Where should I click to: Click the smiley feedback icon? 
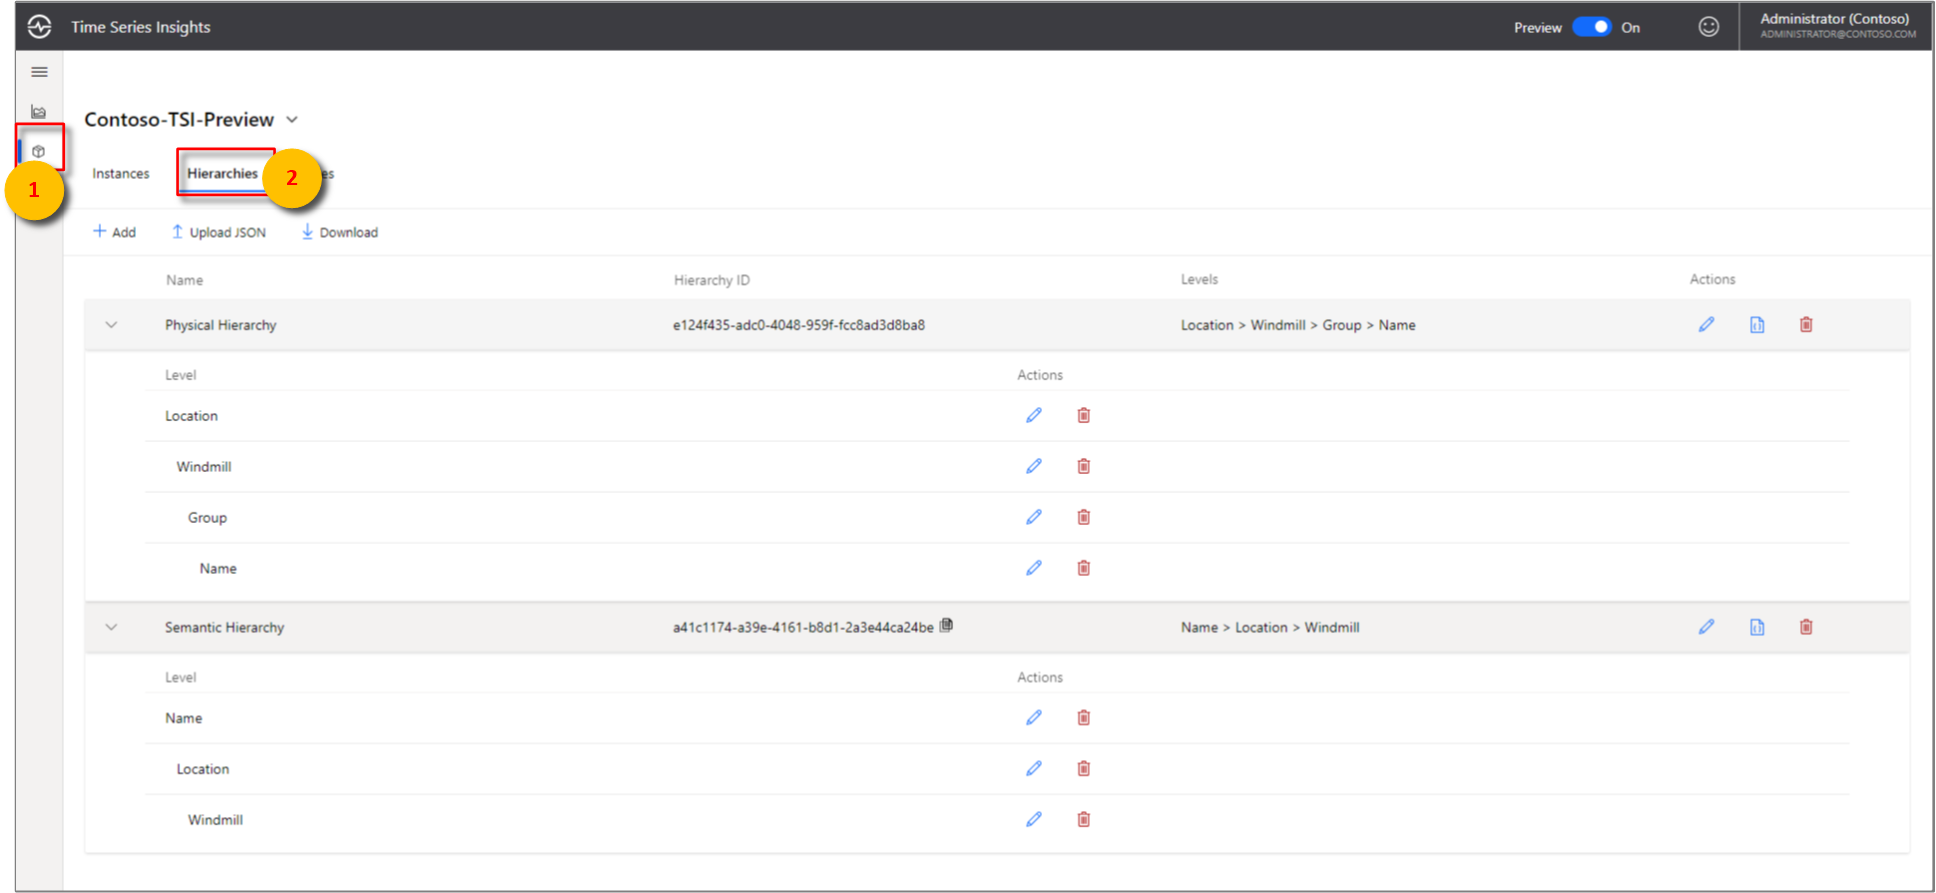tap(1709, 27)
